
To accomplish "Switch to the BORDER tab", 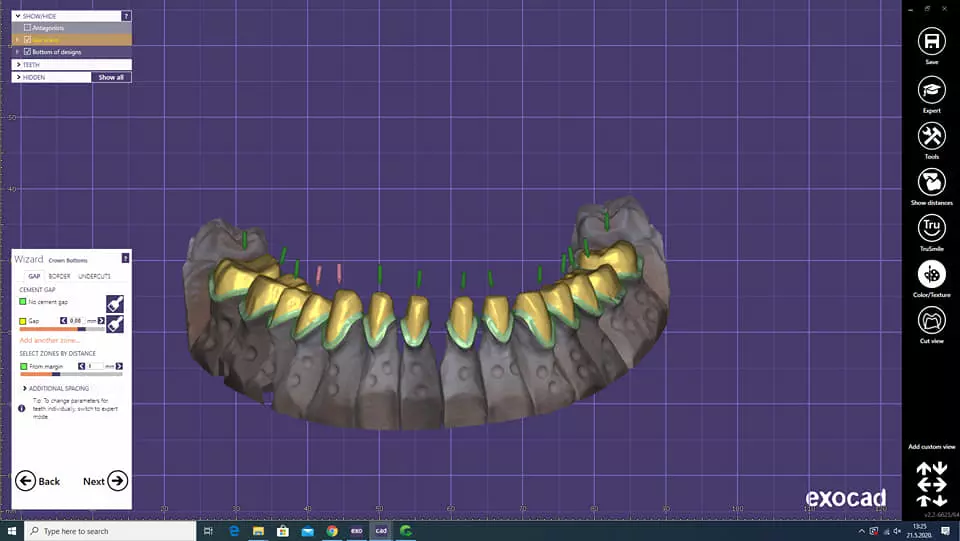I will coord(59,276).
